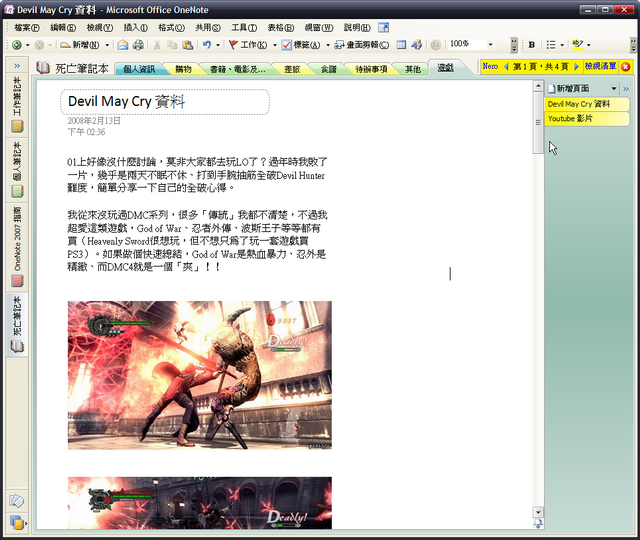Screen dimensions: 640x540
Task: Open the Undo history dropdown arrow
Action: (218, 45)
